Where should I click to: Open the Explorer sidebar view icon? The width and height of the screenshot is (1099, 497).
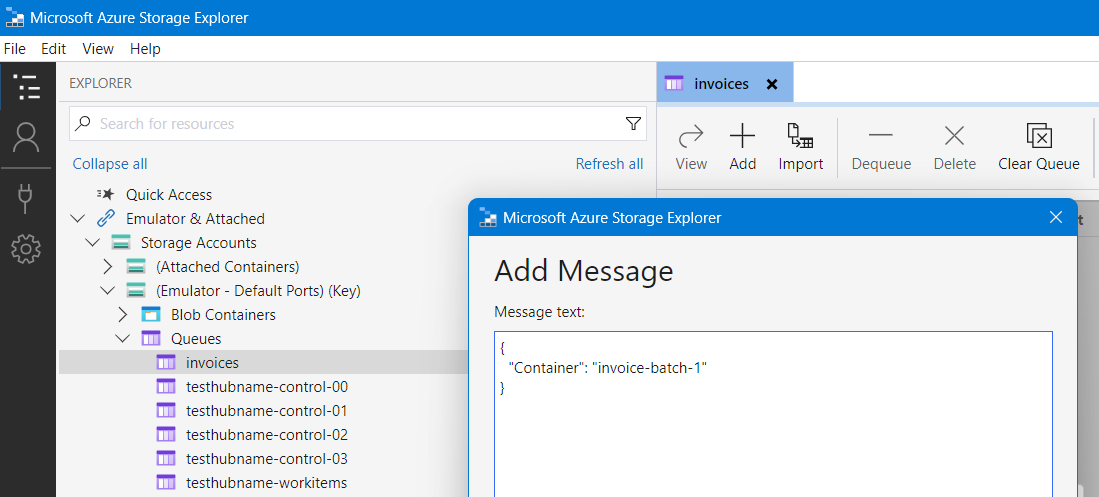click(x=27, y=87)
